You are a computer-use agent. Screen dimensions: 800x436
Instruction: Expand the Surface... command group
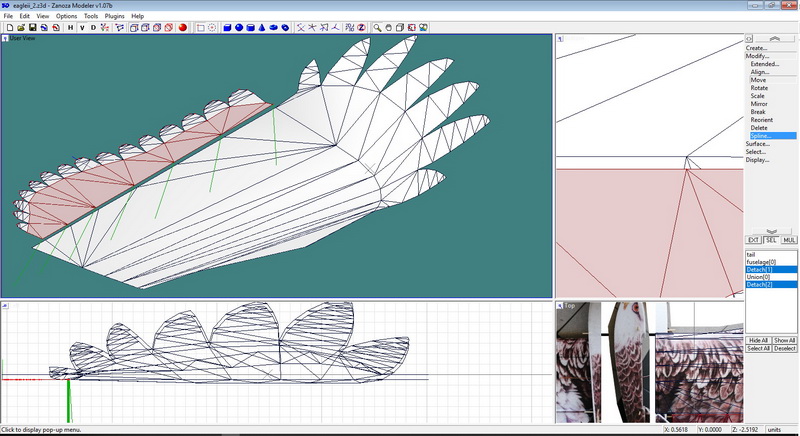[758, 144]
